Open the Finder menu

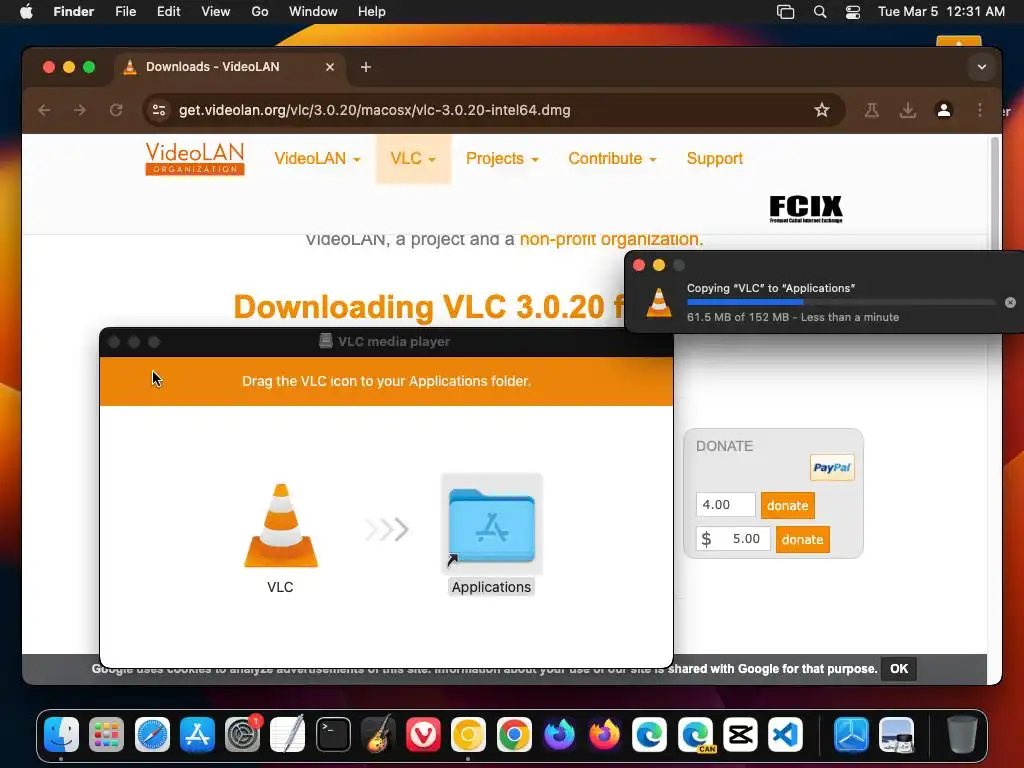point(74,12)
